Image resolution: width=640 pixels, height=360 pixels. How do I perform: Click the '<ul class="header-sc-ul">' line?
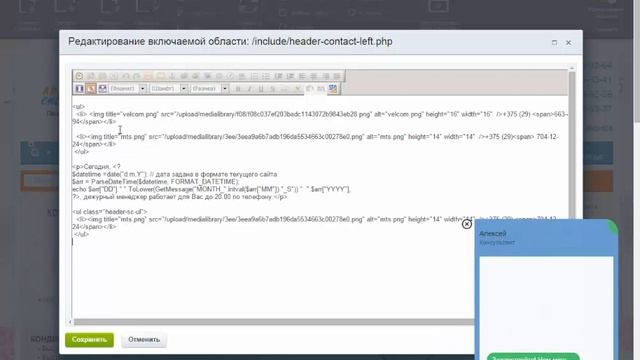tap(110, 212)
